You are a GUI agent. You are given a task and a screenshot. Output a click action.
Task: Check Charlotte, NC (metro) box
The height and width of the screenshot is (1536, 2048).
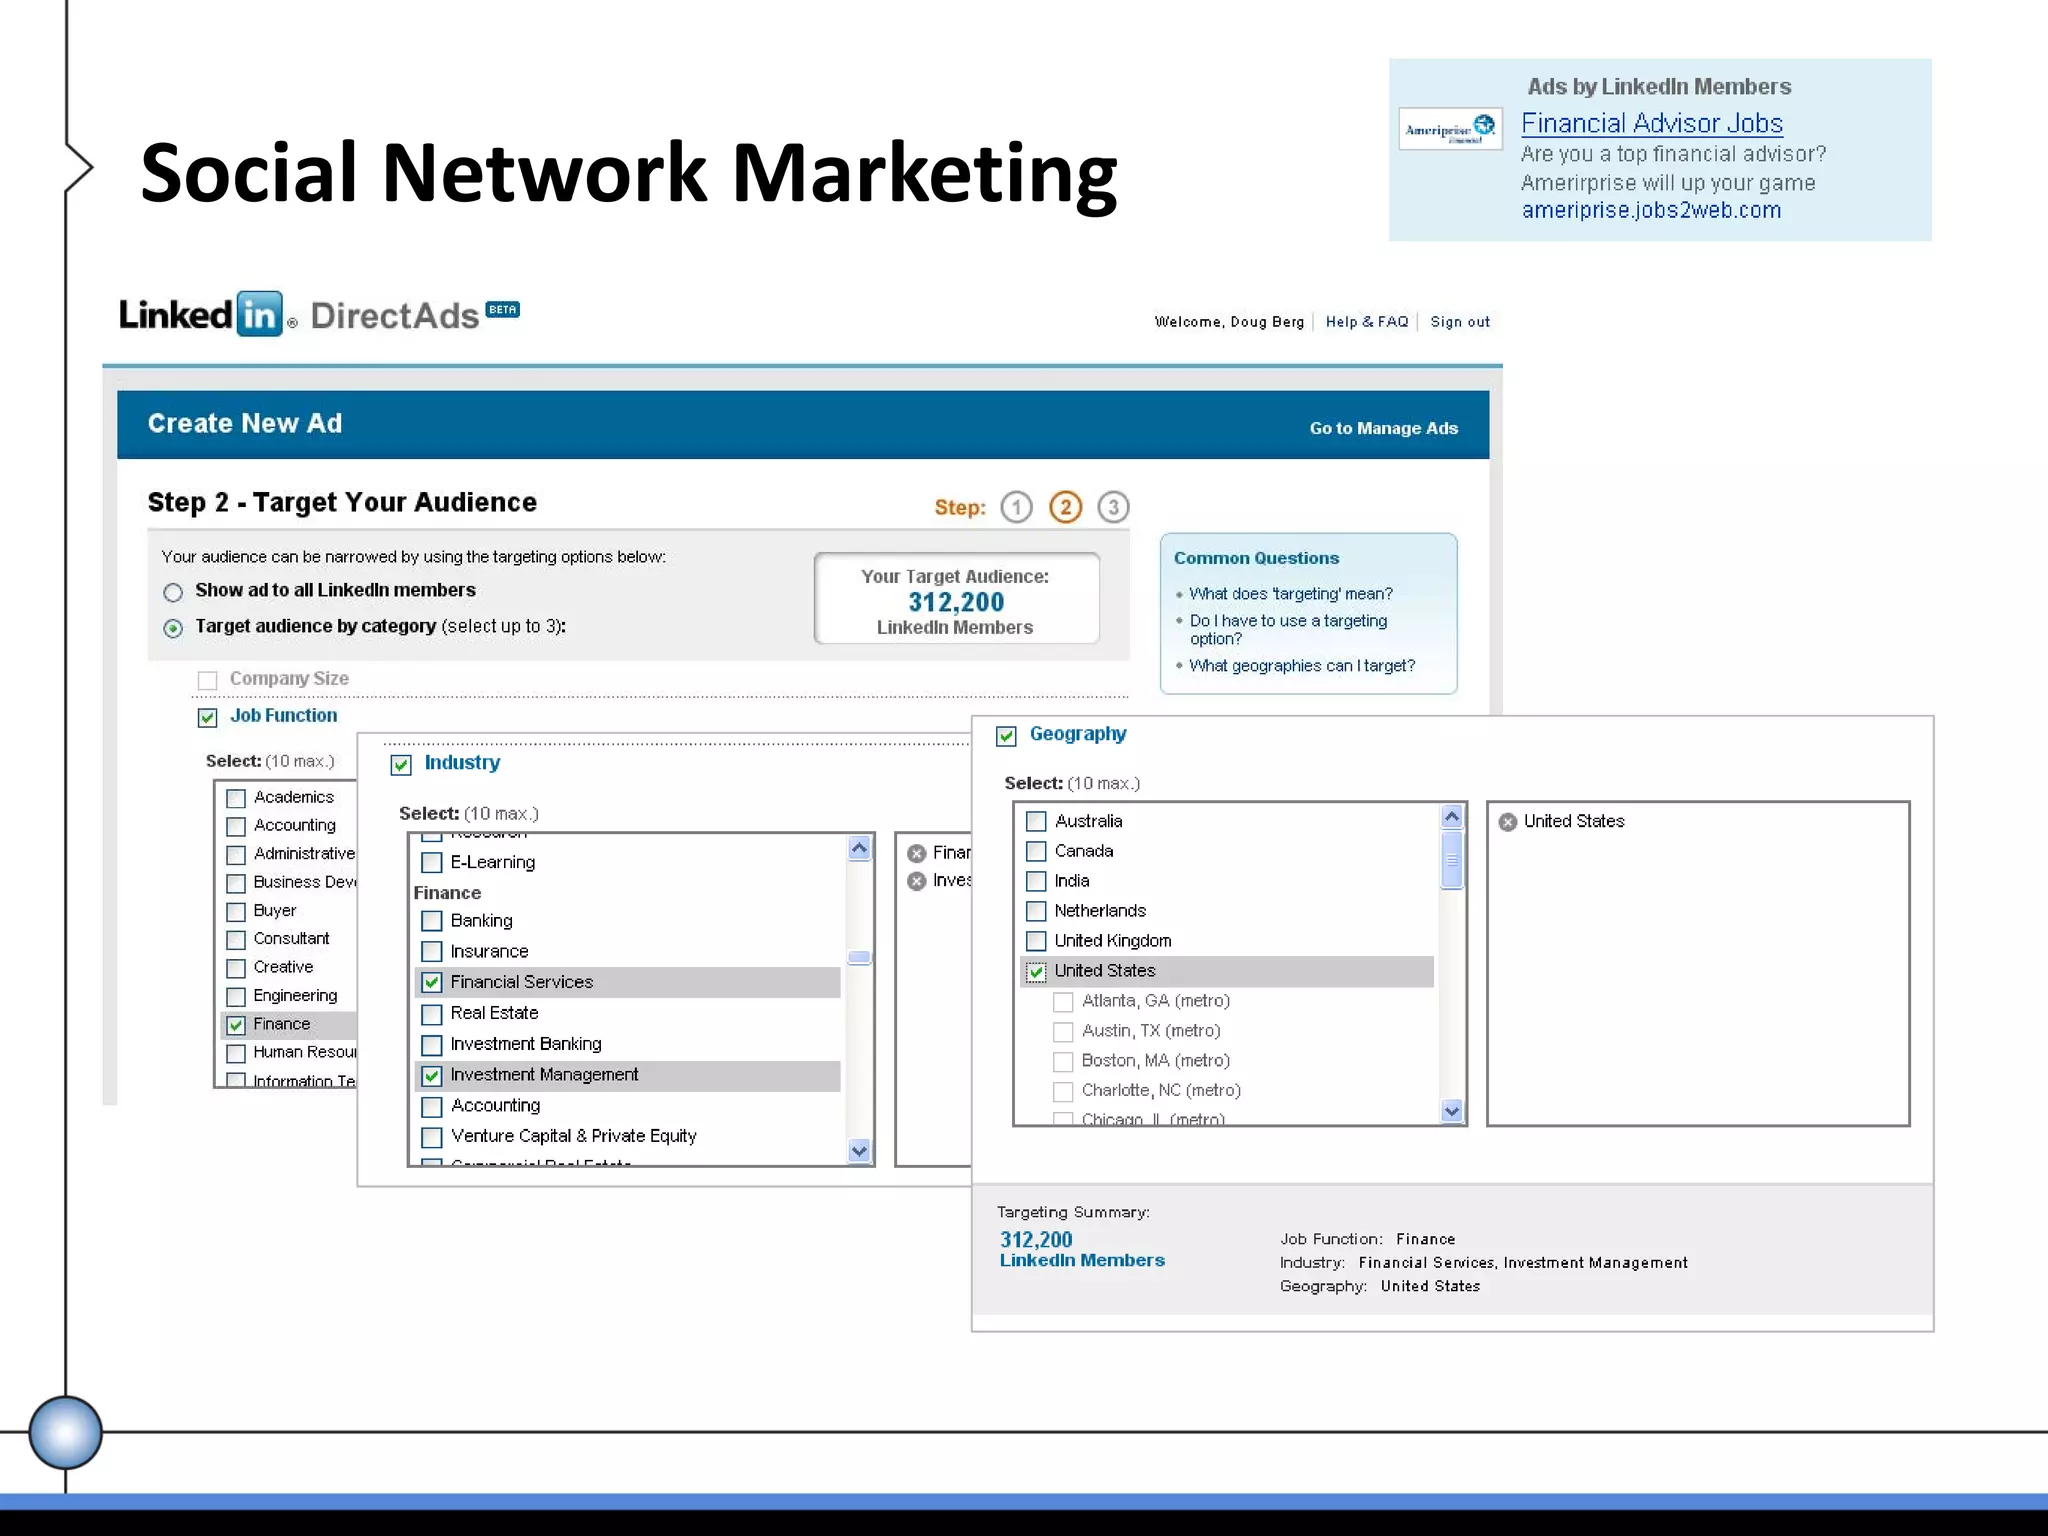coord(1064,1092)
